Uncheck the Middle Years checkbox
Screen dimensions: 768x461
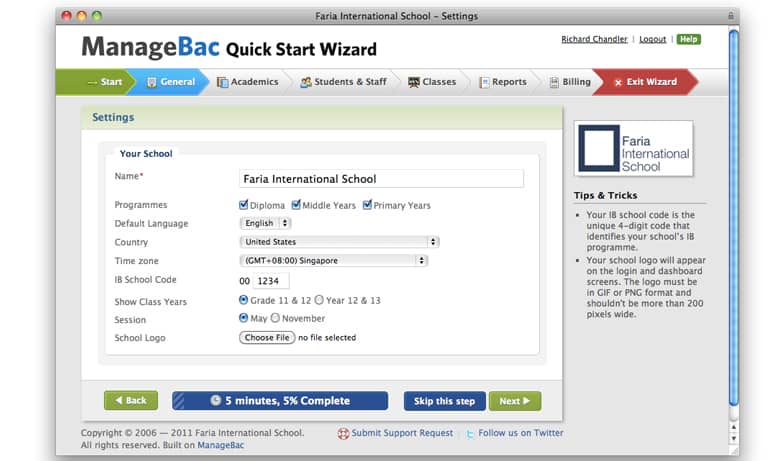click(x=296, y=205)
